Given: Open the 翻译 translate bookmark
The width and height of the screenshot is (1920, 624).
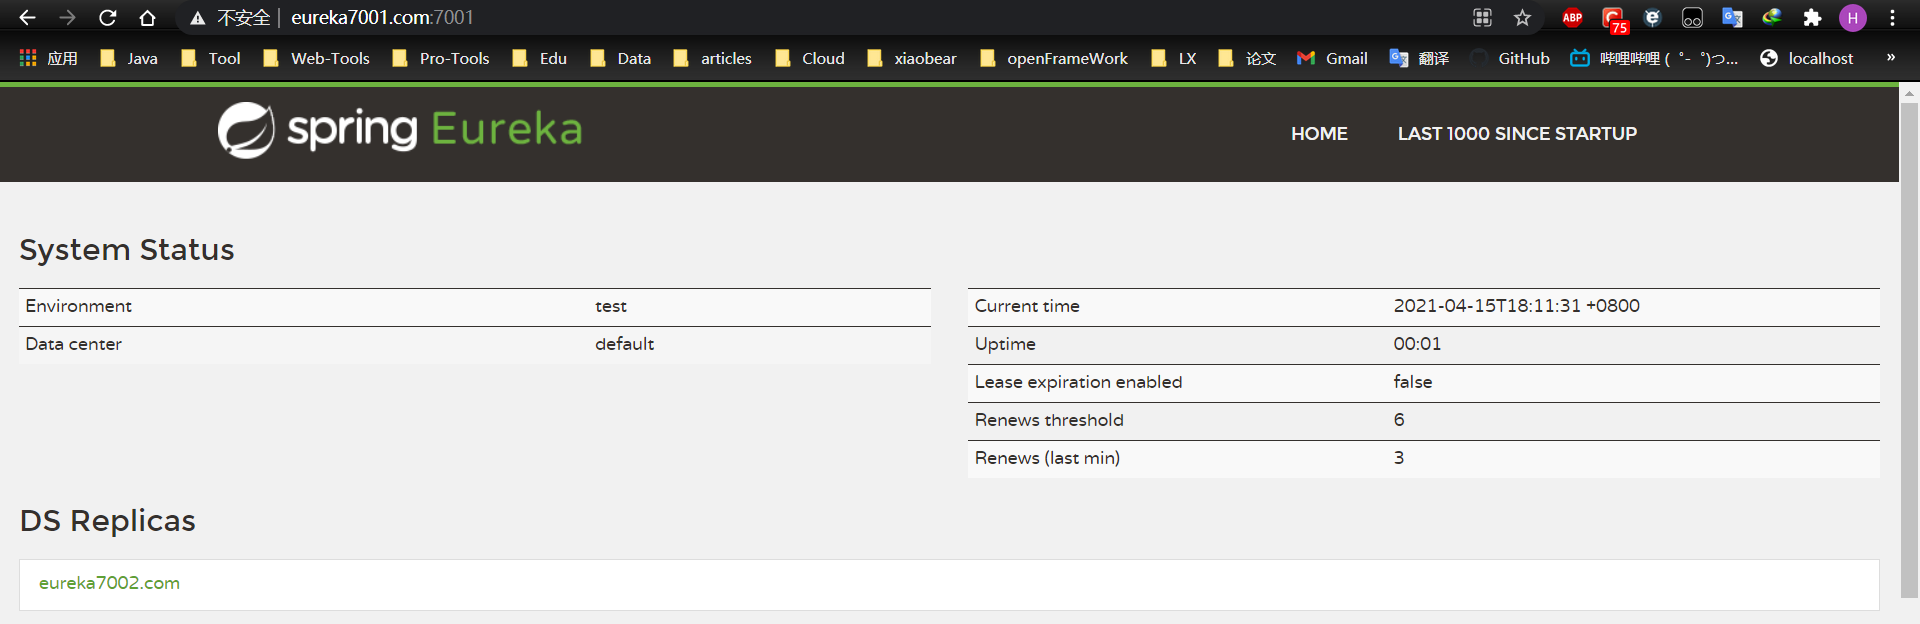Looking at the screenshot, I should pos(1419,58).
